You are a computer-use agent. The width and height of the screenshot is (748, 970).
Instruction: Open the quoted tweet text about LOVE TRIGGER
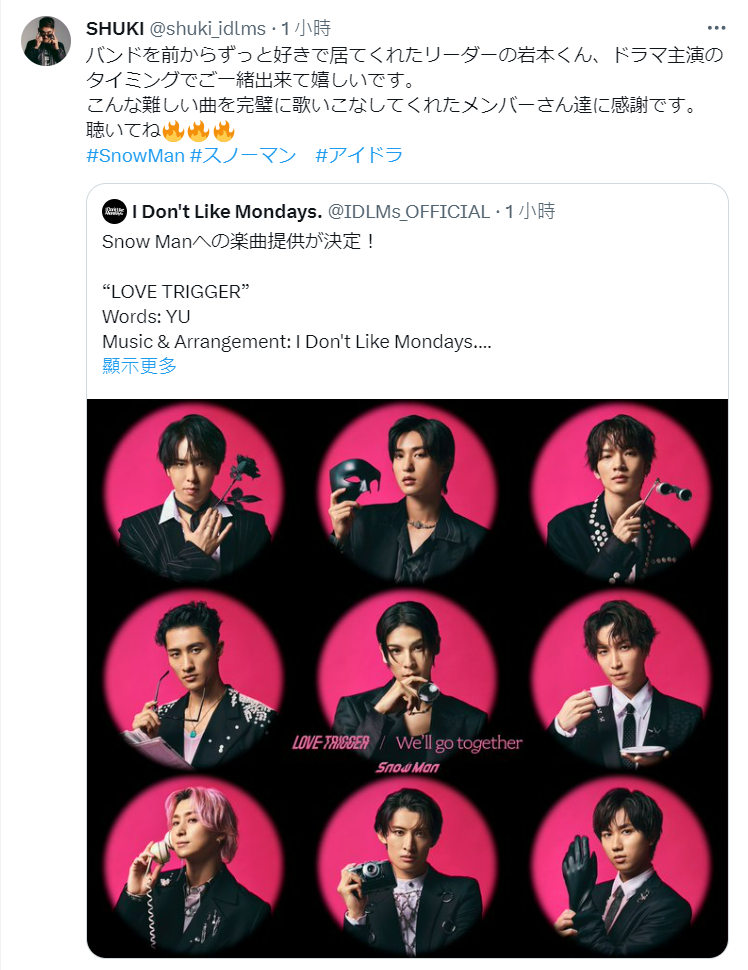(x=297, y=291)
